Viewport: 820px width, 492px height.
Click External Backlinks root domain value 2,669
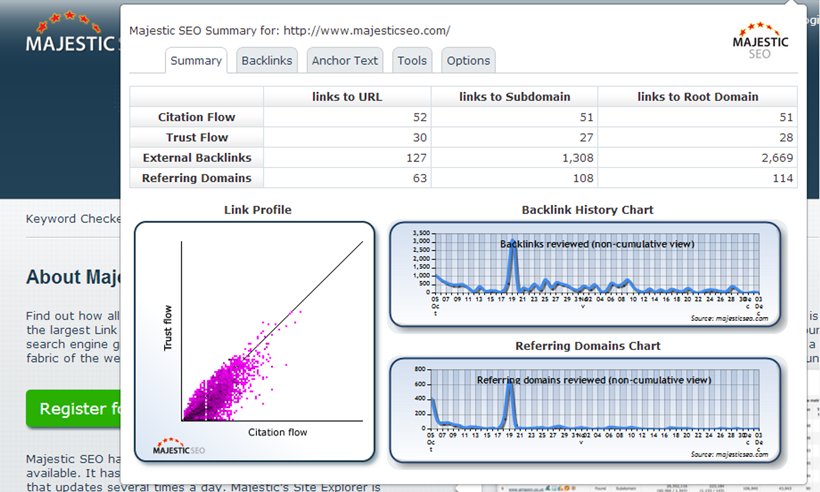coord(777,158)
